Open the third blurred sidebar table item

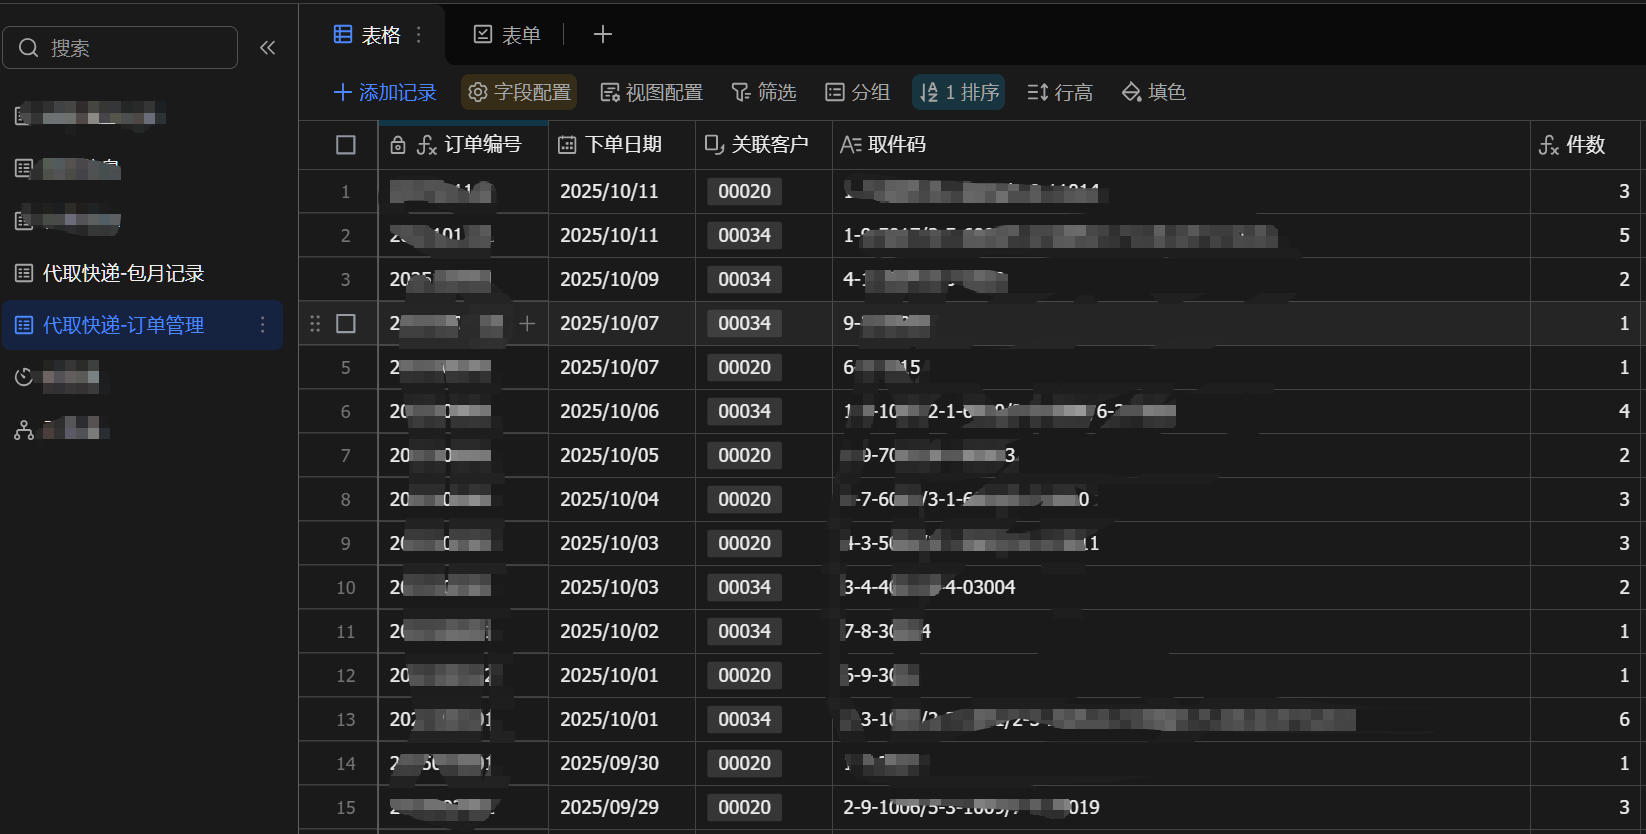tap(68, 220)
